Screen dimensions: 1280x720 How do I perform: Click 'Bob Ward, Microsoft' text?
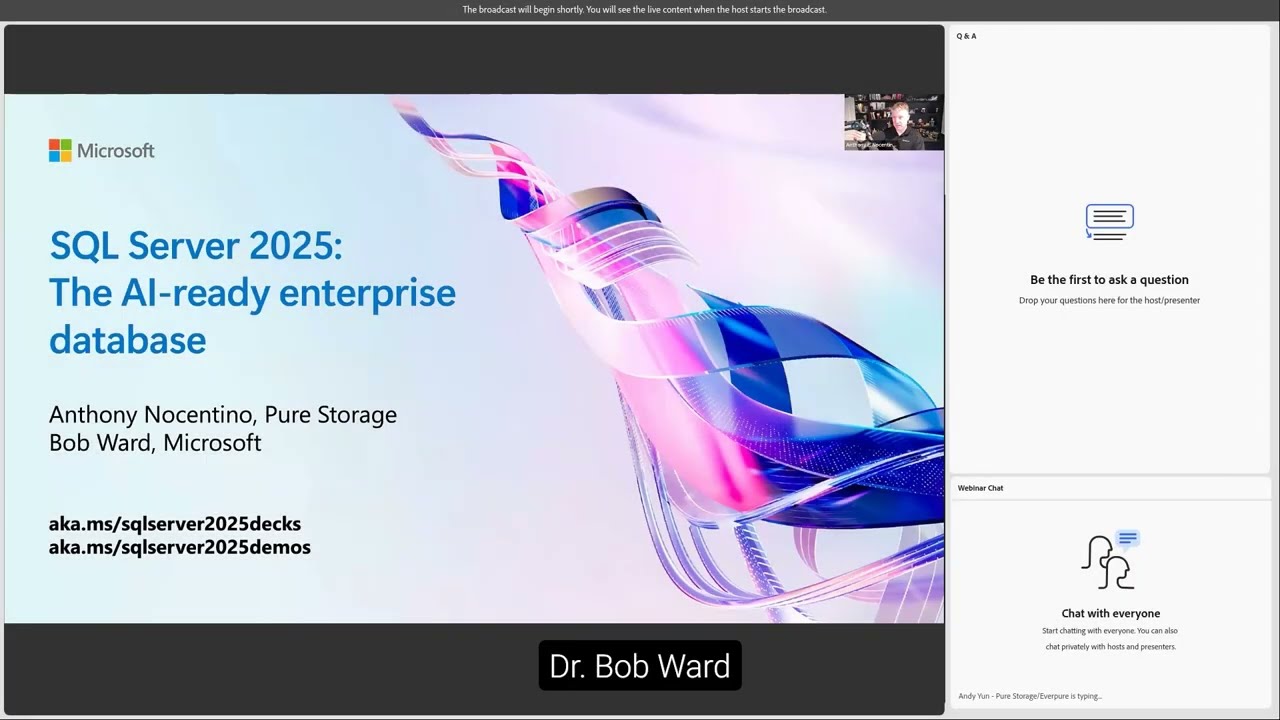point(155,442)
